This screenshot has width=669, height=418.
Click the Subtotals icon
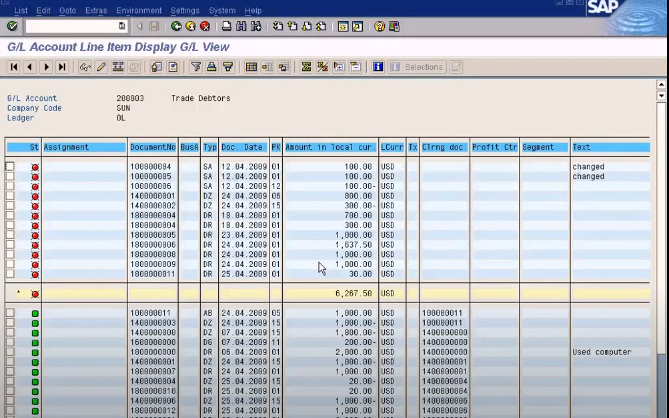[323, 67]
